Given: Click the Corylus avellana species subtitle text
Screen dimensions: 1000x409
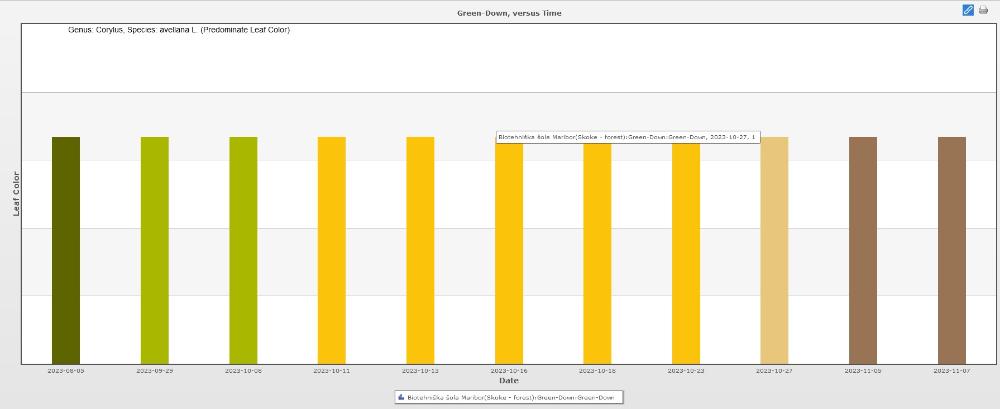Looking at the screenshot, I should 179,30.
